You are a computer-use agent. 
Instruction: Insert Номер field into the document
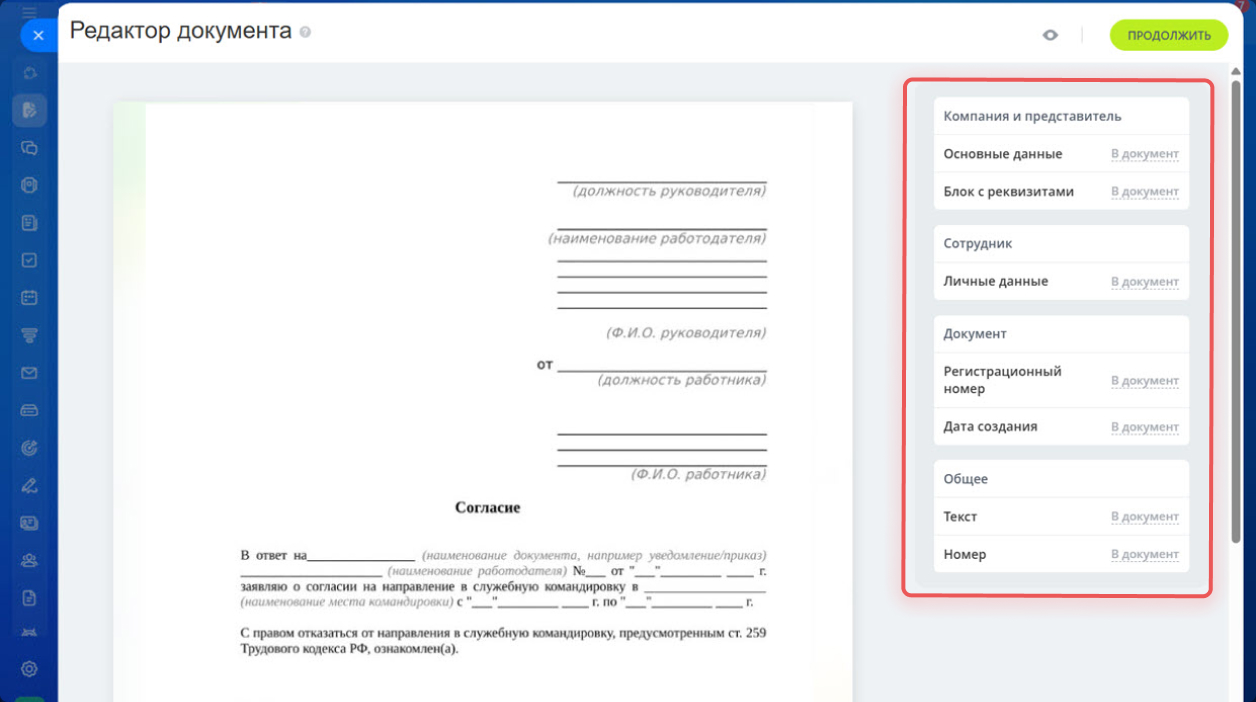click(1144, 555)
